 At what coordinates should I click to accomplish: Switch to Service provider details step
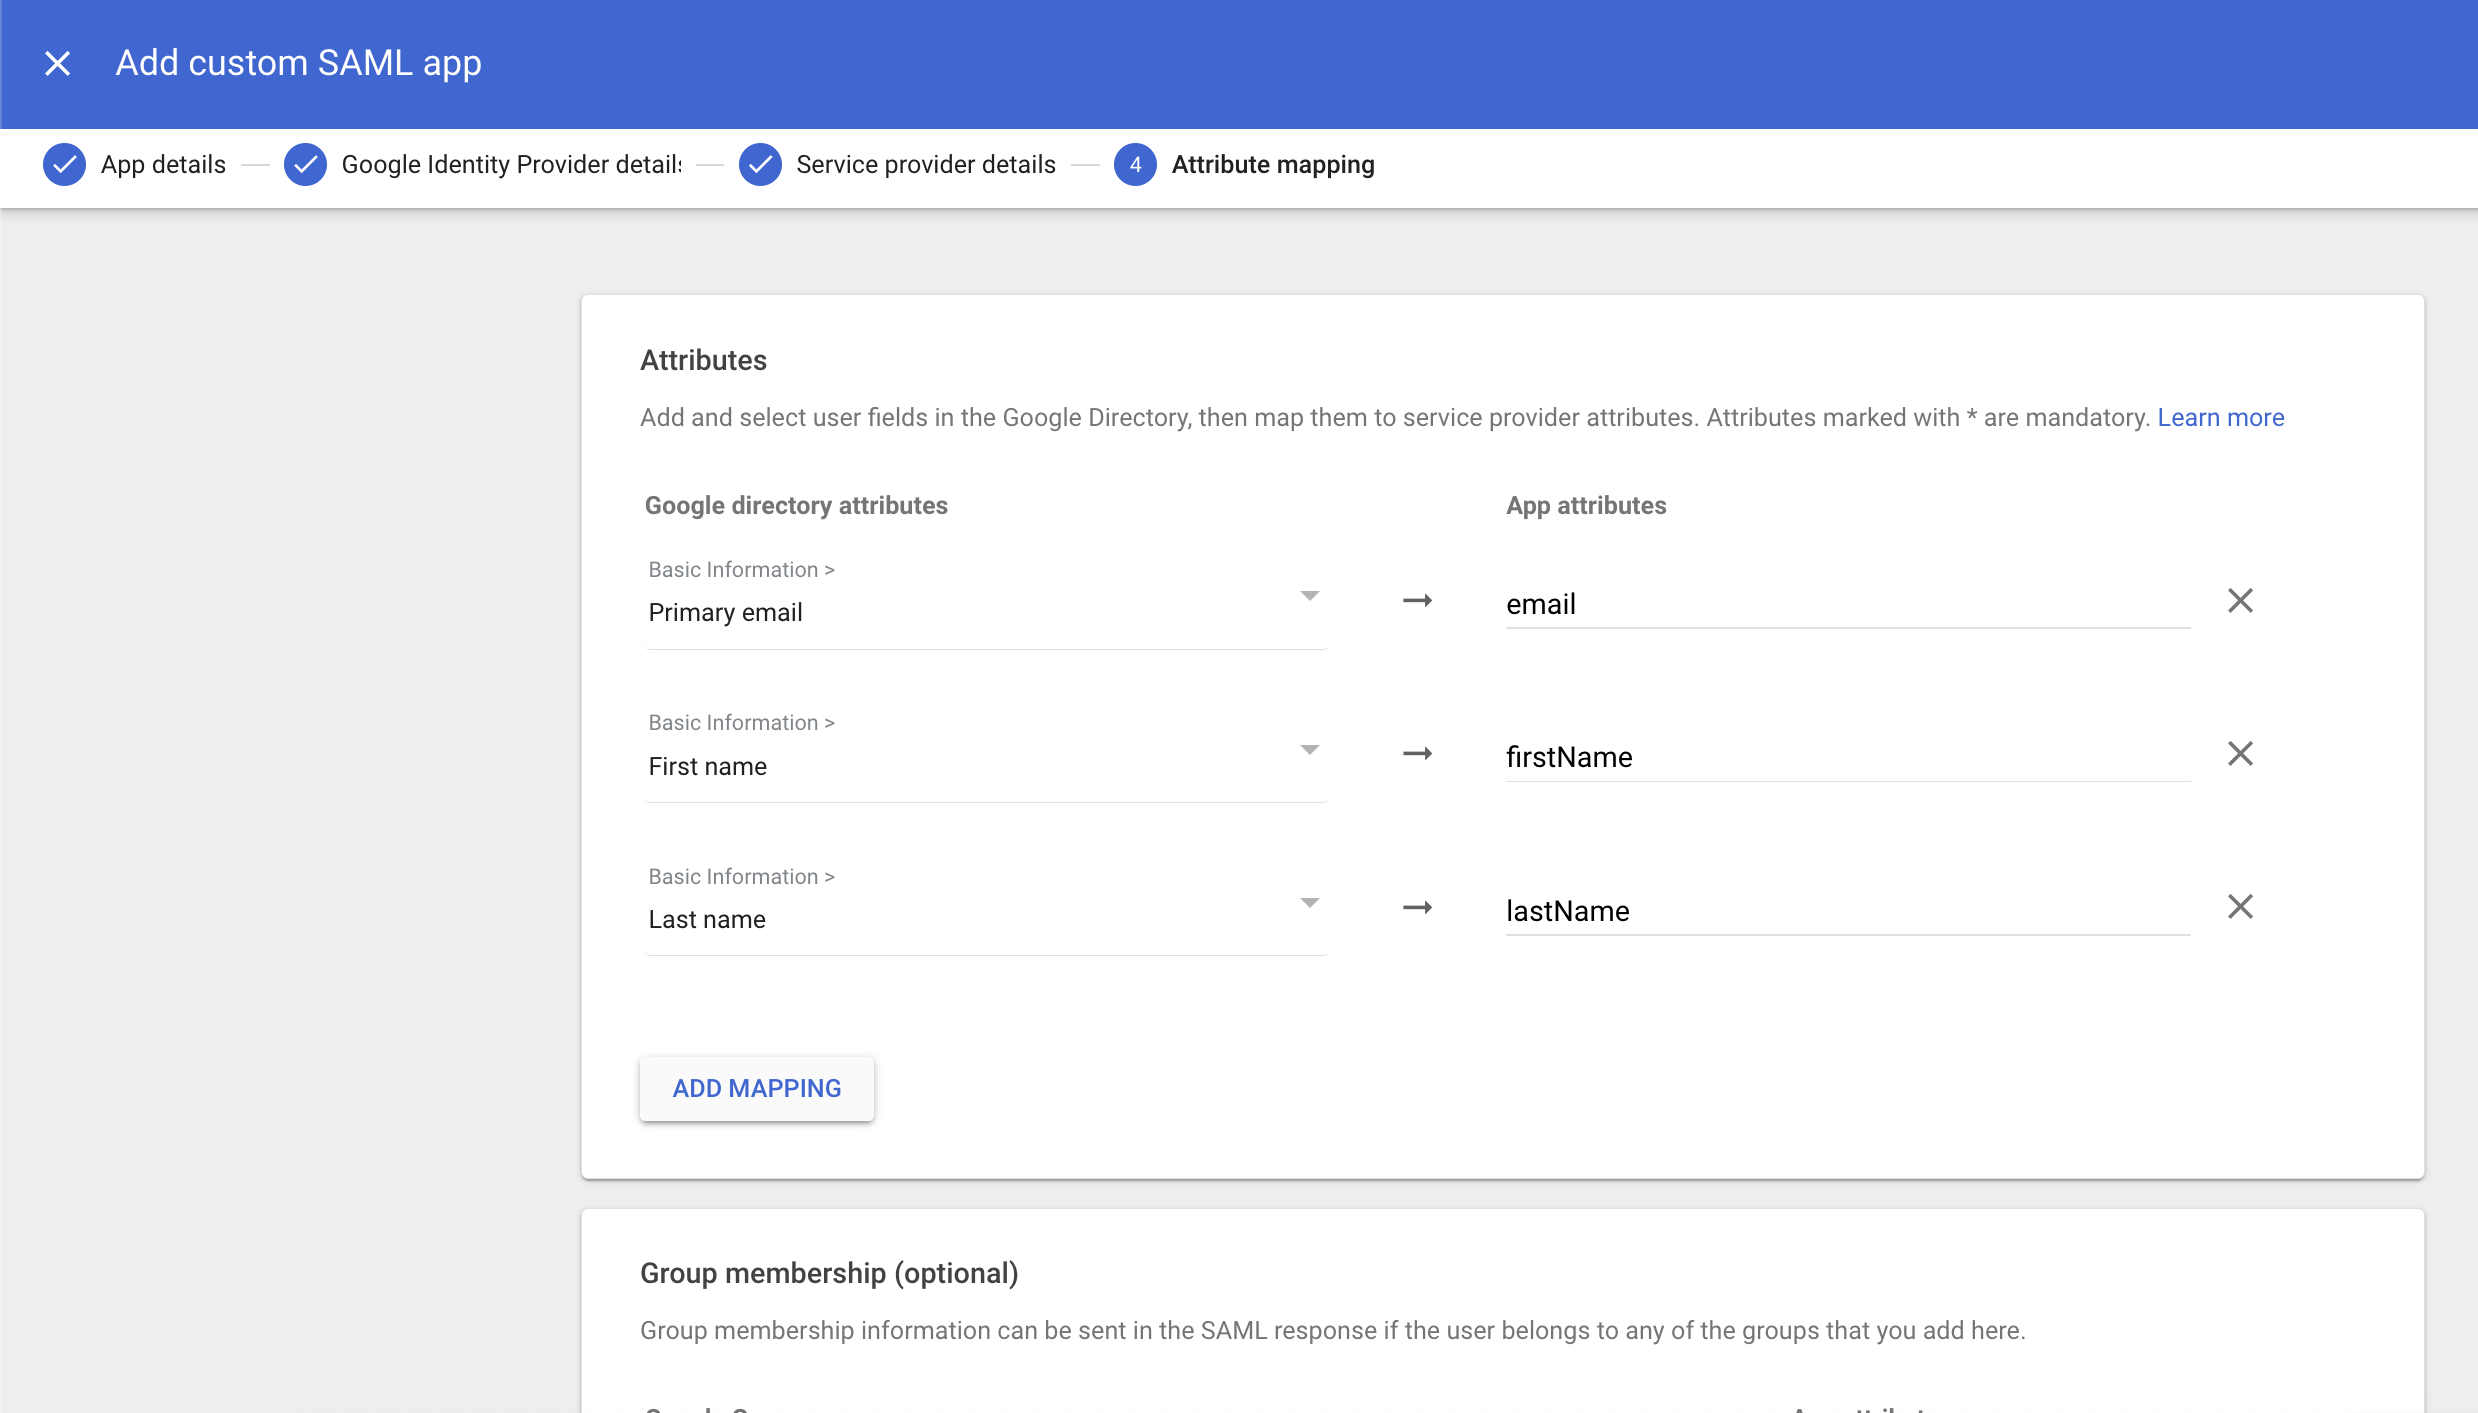coord(925,165)
